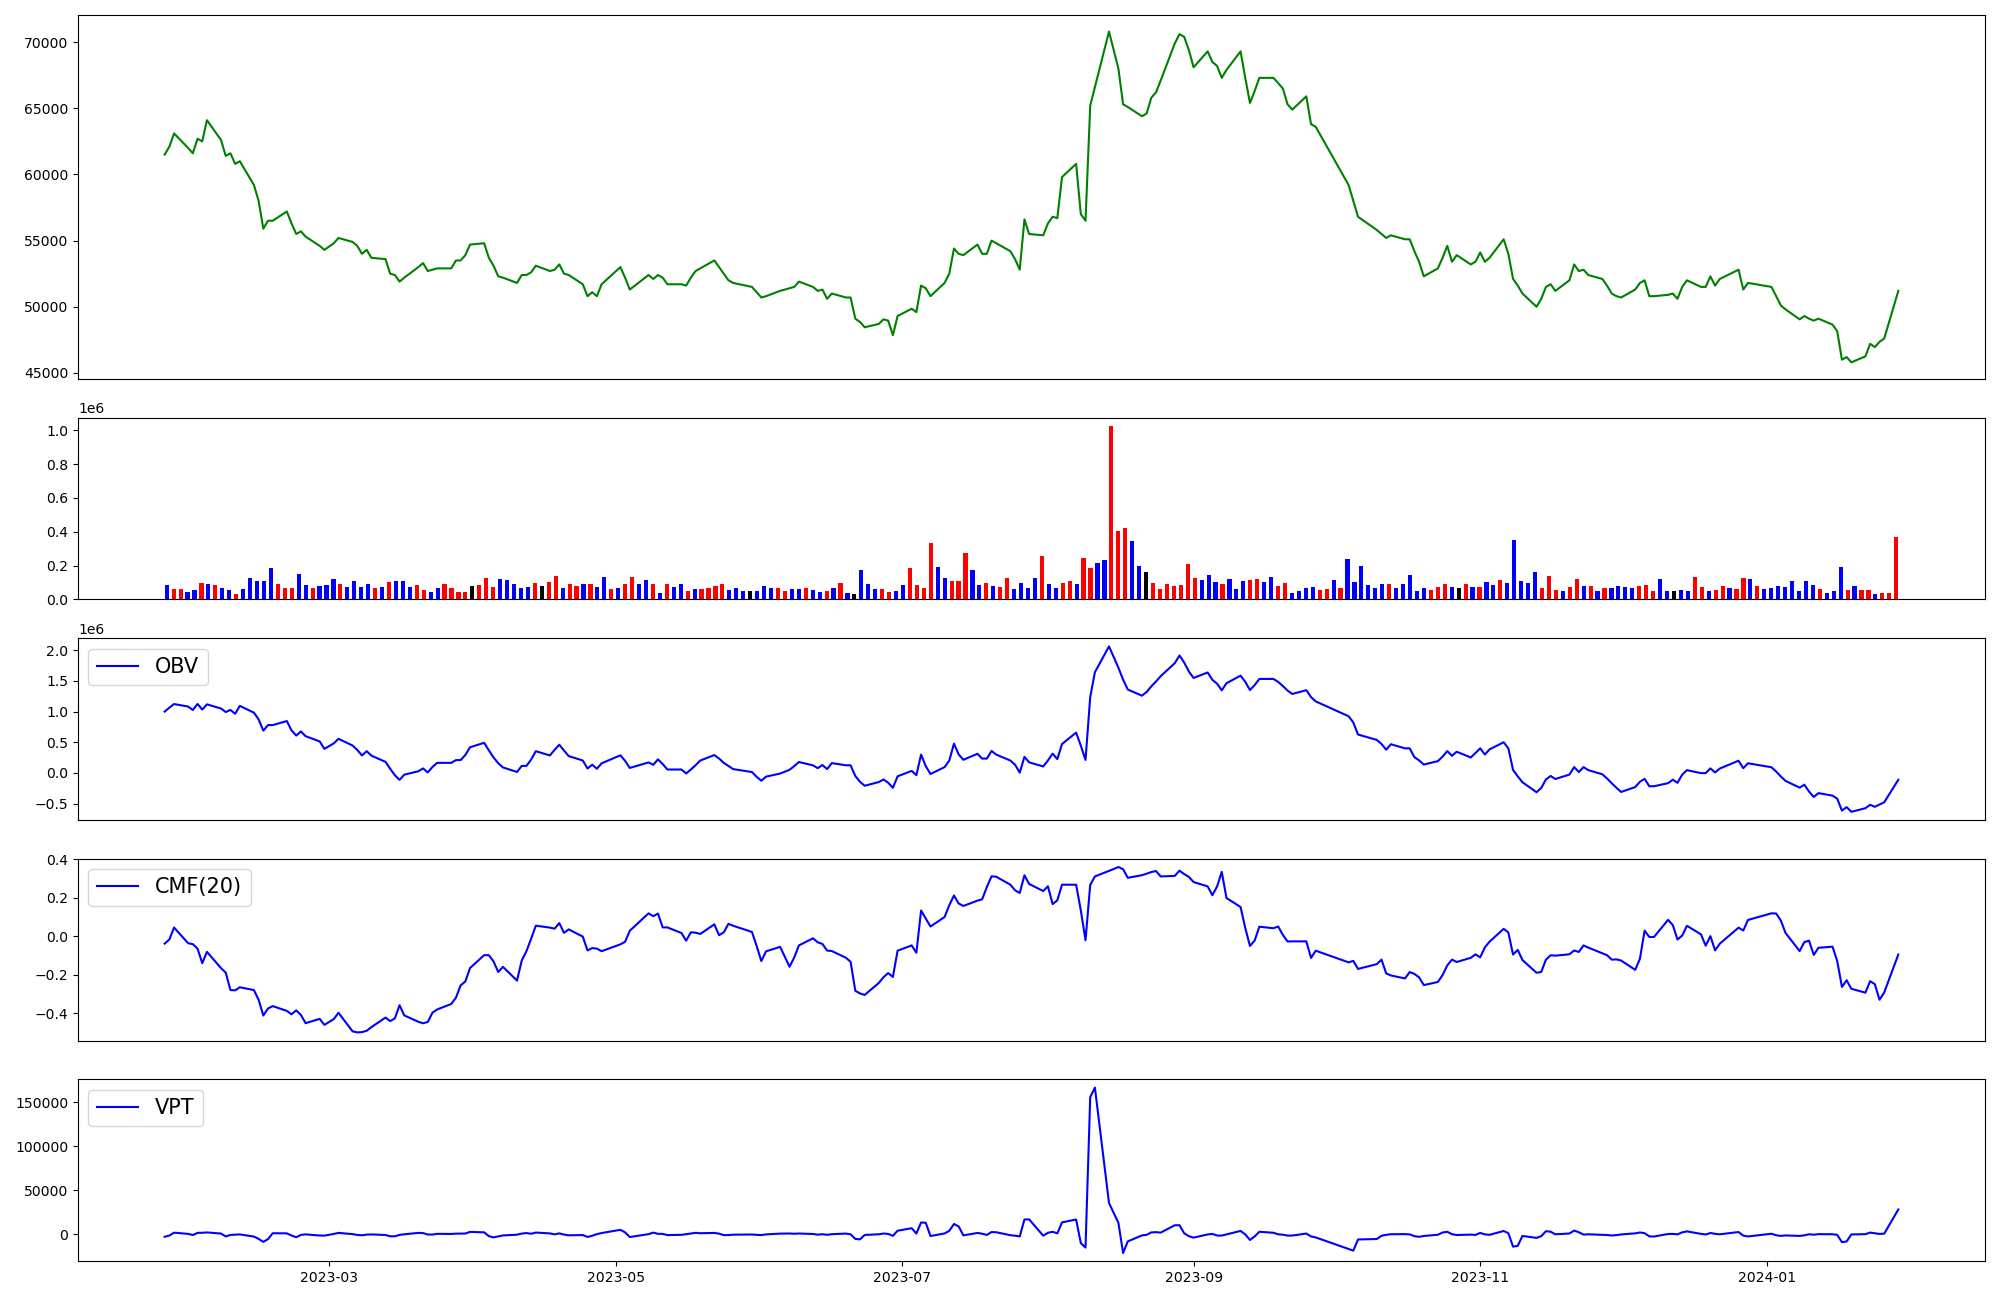2000x1300 pixels.
Task: Click the price chart's highest peak
Action: (x=1108, y=32)
